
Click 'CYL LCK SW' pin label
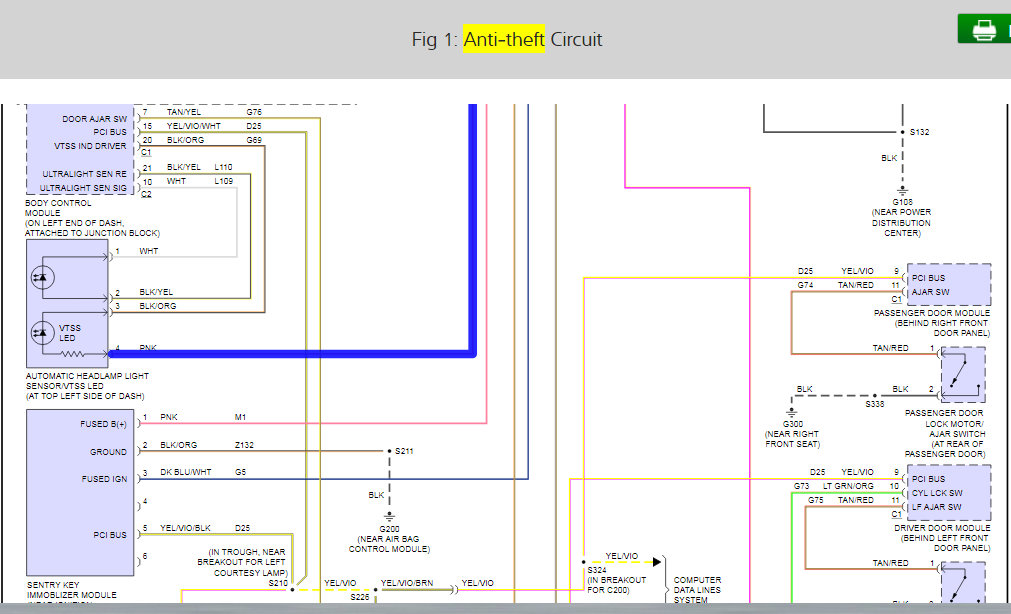click(x=937, y=493)
